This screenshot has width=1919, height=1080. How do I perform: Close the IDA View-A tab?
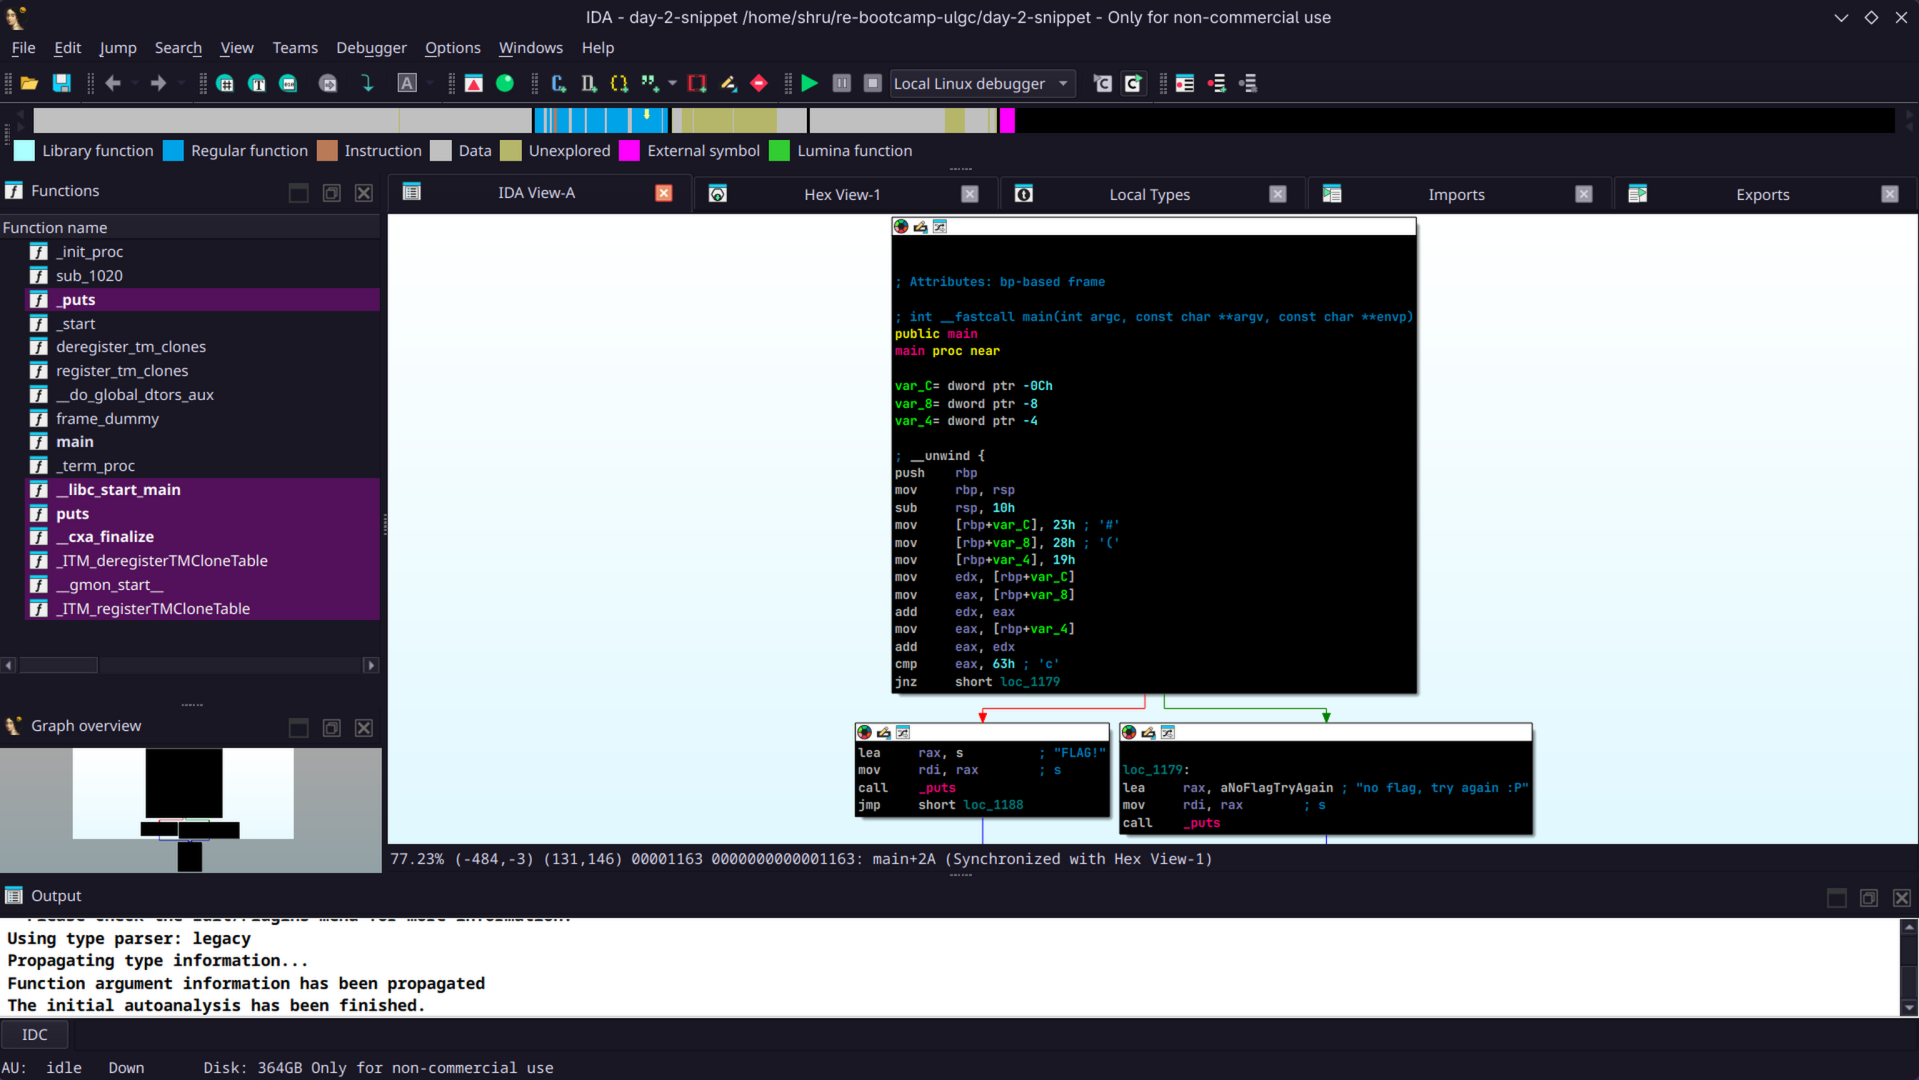[664, 193]
